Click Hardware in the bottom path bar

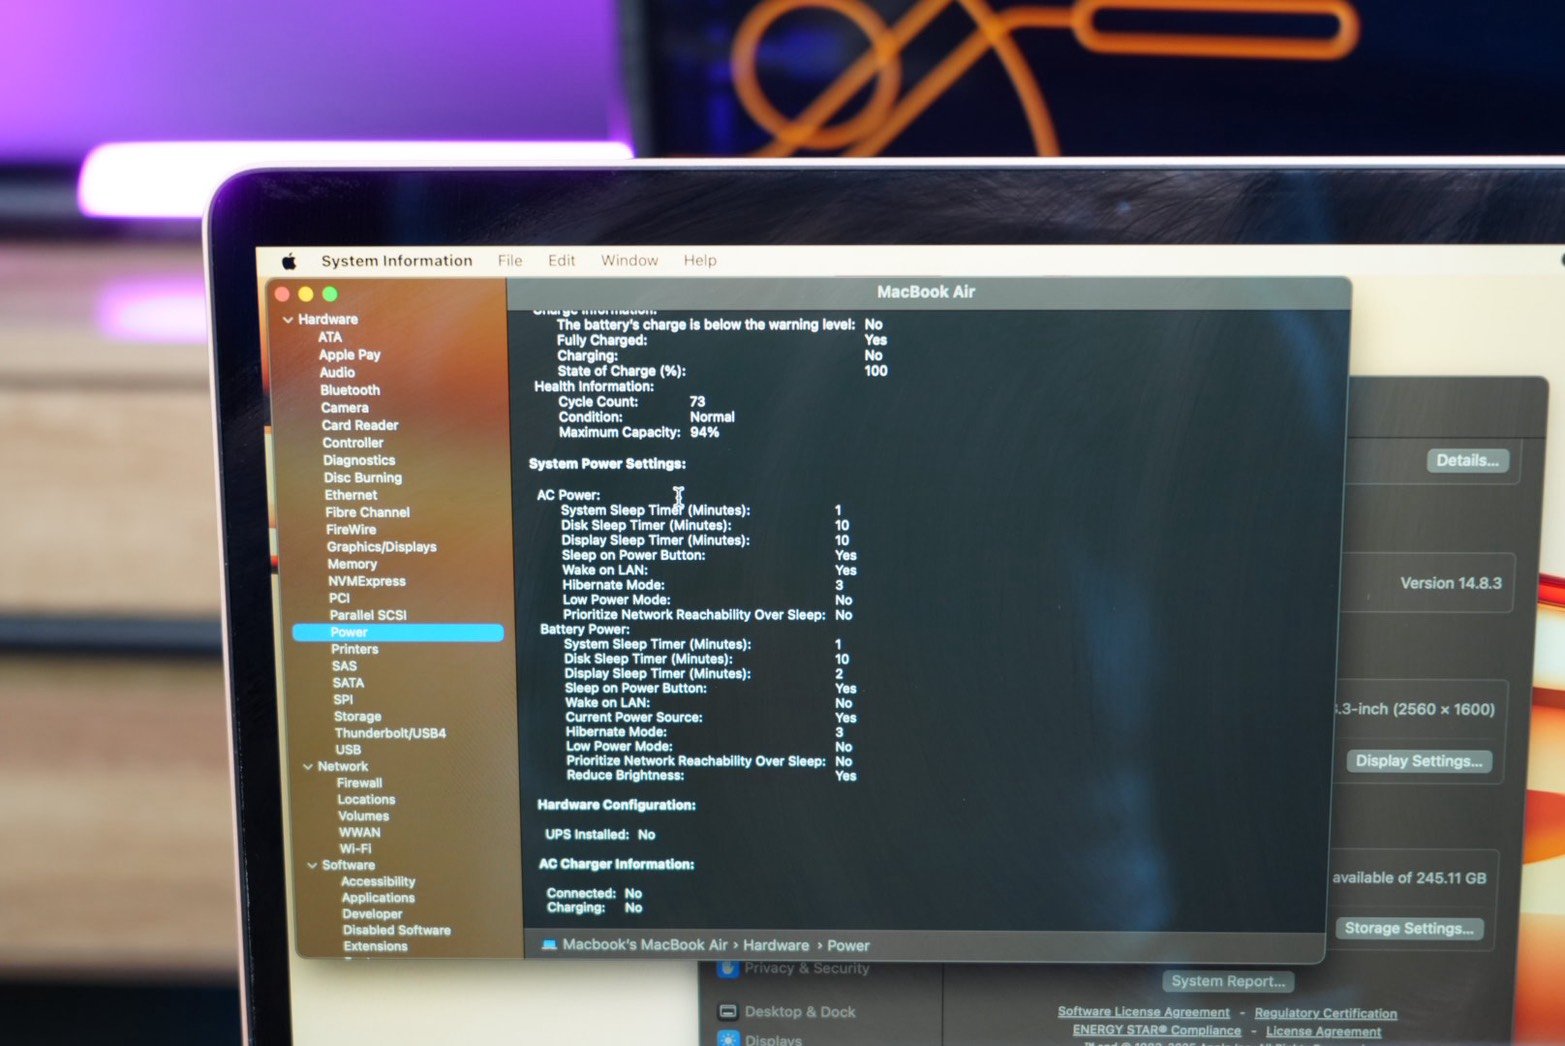776,945
